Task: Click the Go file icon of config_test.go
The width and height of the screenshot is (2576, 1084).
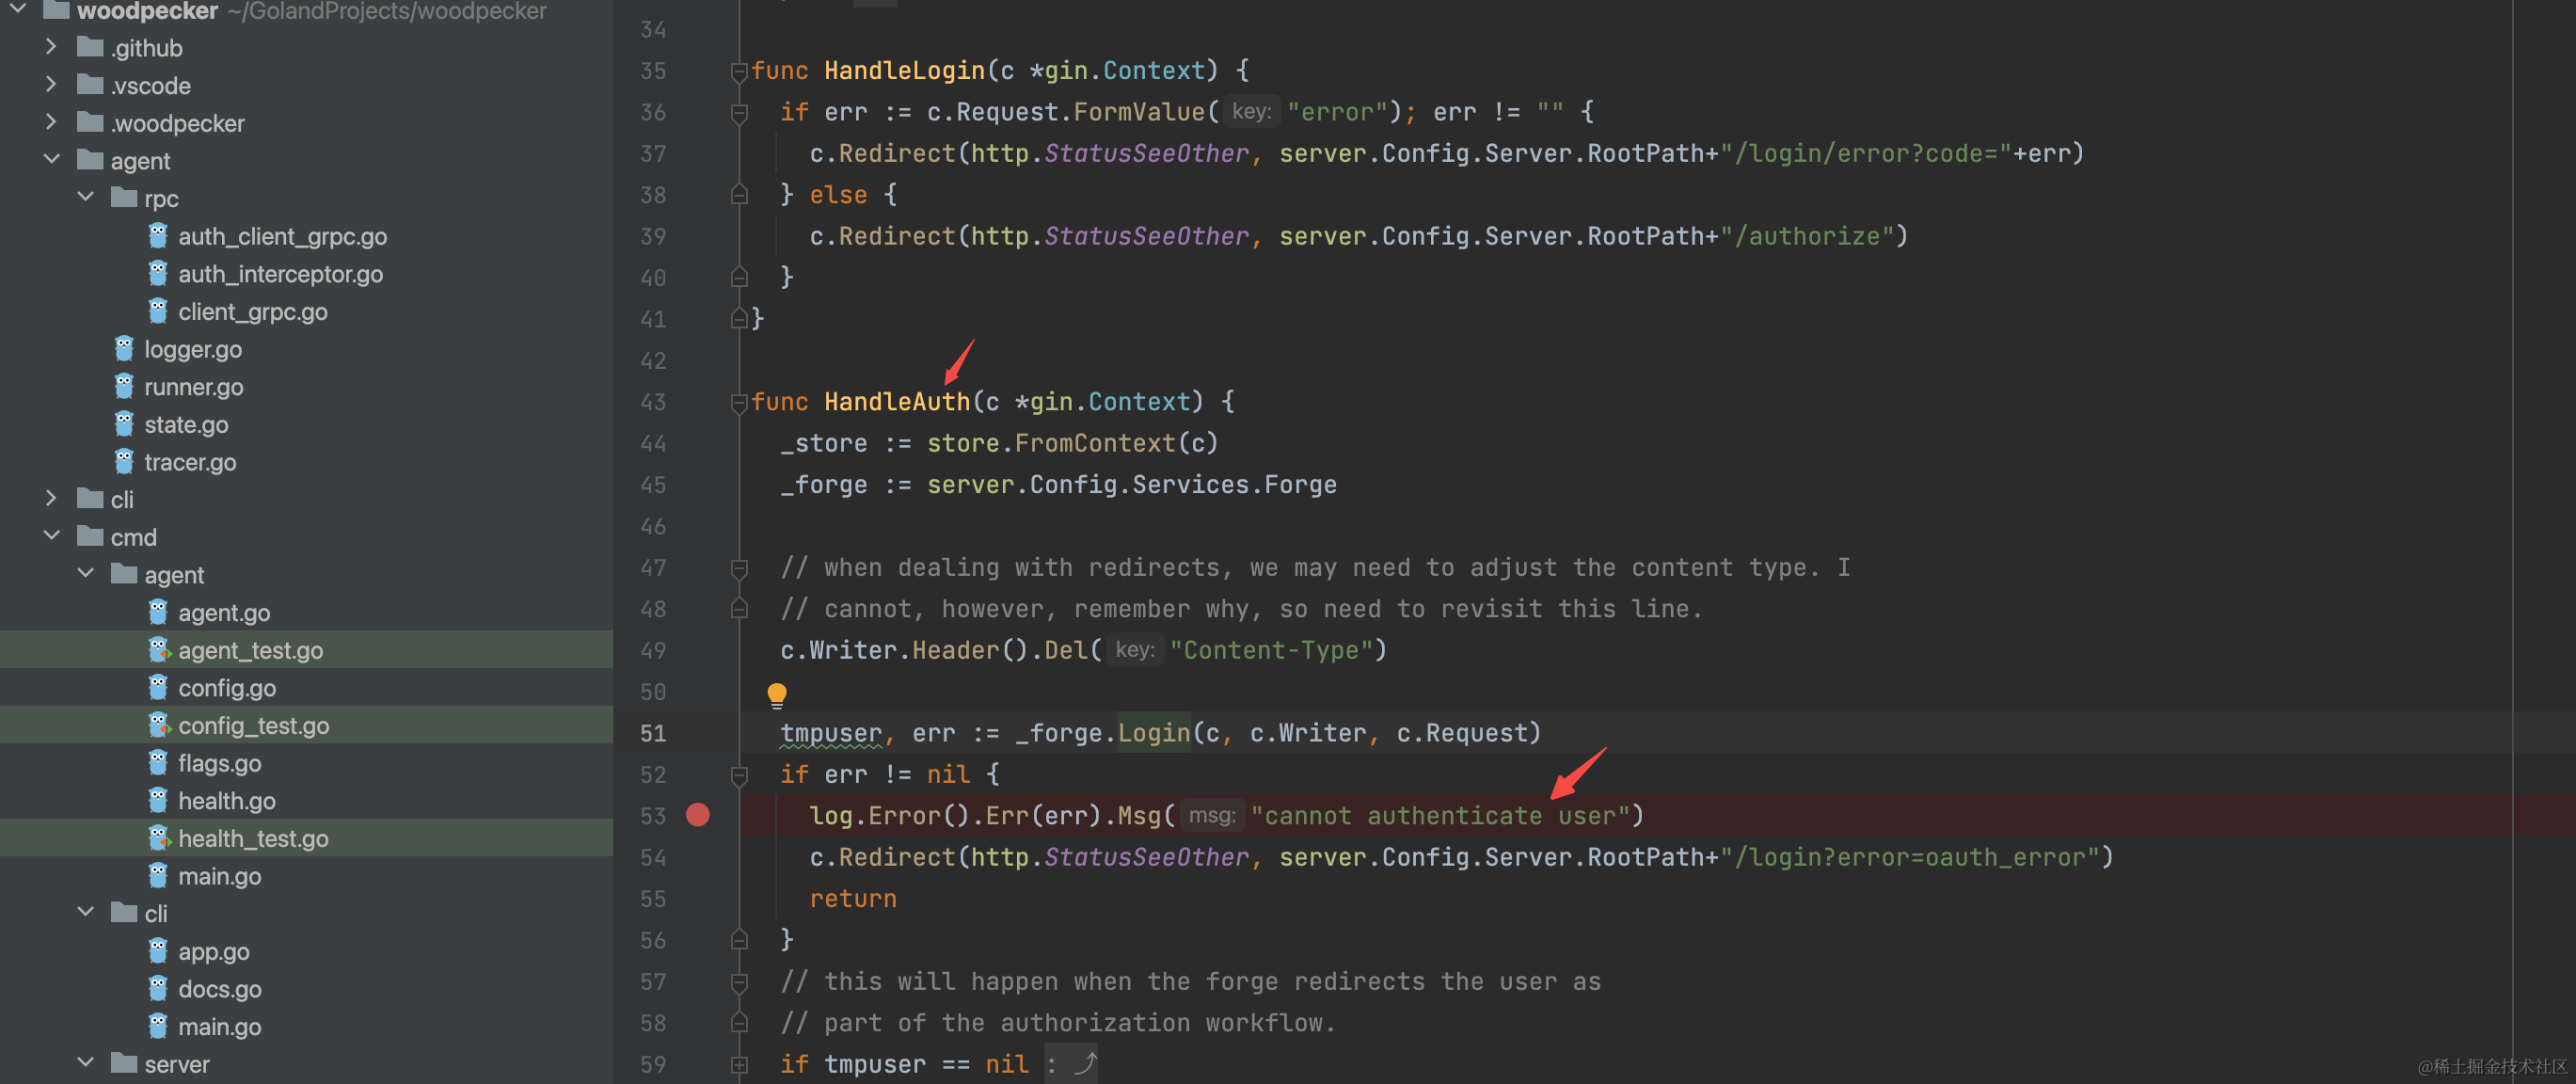Action: click(x=158, y=724)
